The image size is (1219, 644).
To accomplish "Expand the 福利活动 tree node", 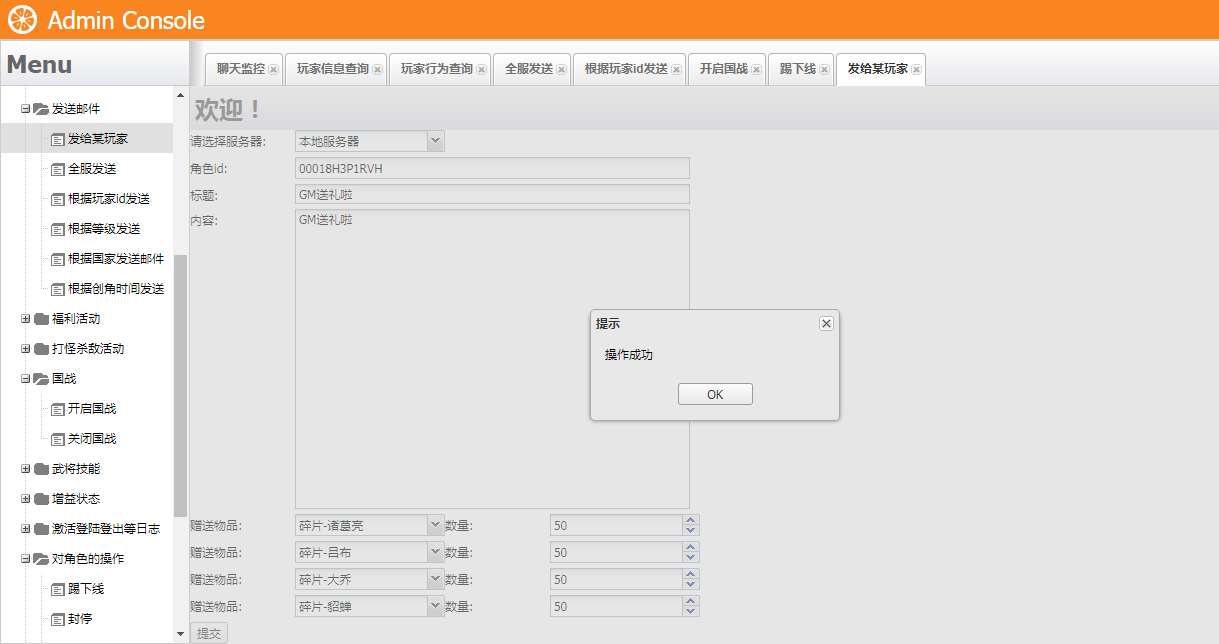I will 27,318.
